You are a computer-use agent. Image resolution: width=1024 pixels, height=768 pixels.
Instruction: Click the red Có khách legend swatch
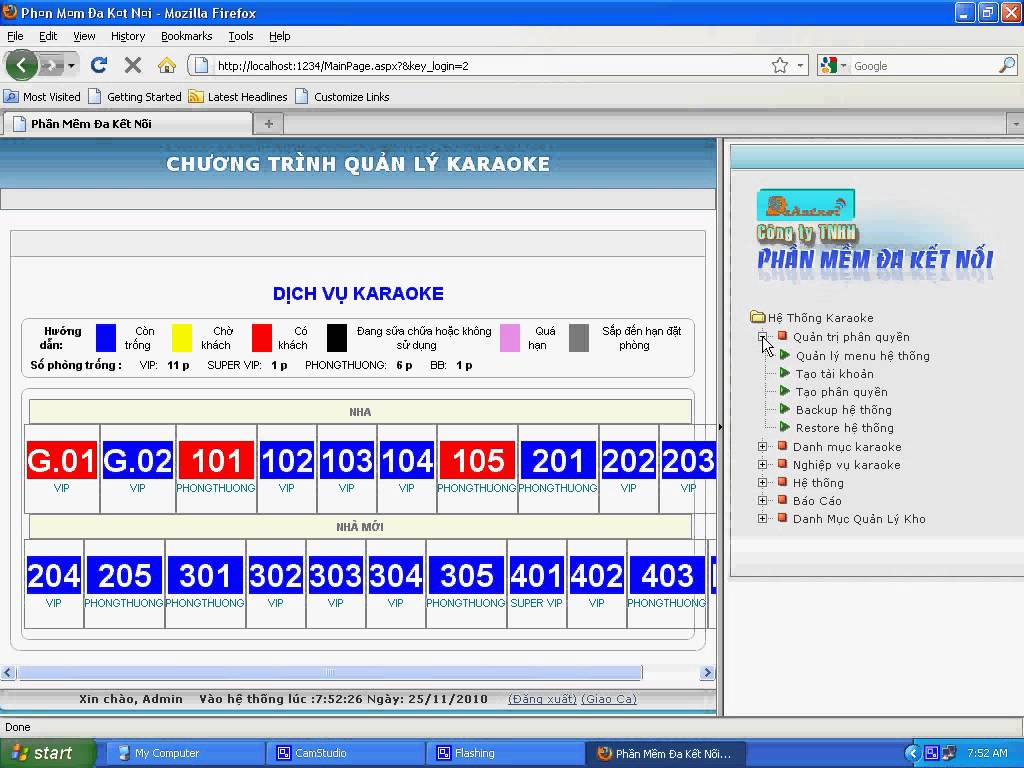click(262, 338)
